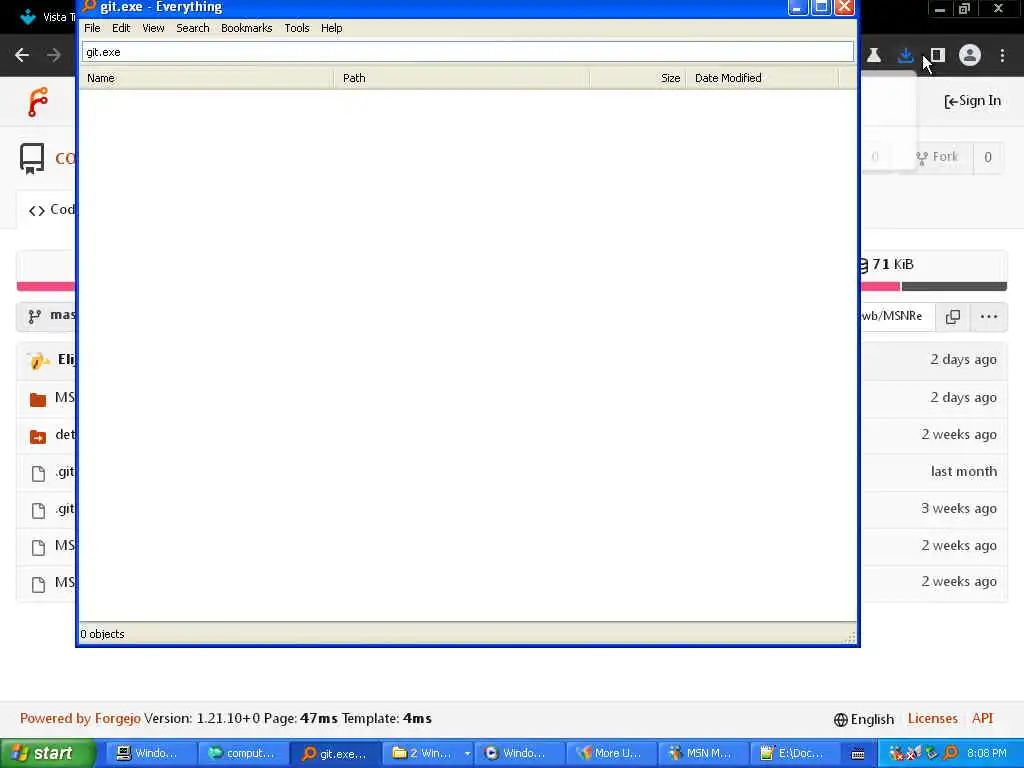Open the English language selector
The image size is (1024, 768).
click(864, 719)
